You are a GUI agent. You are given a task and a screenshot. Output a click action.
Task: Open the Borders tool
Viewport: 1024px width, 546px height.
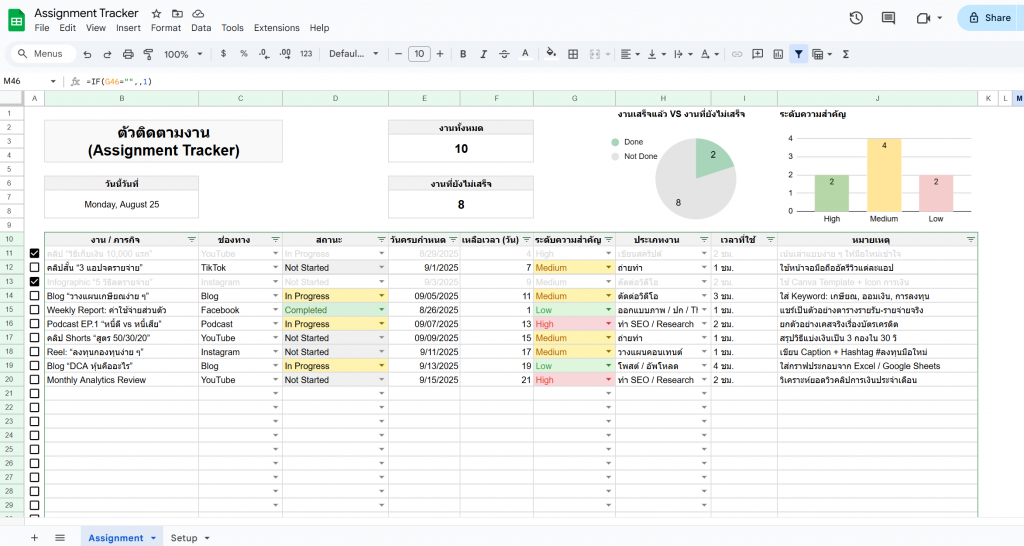tap(573, 54)
